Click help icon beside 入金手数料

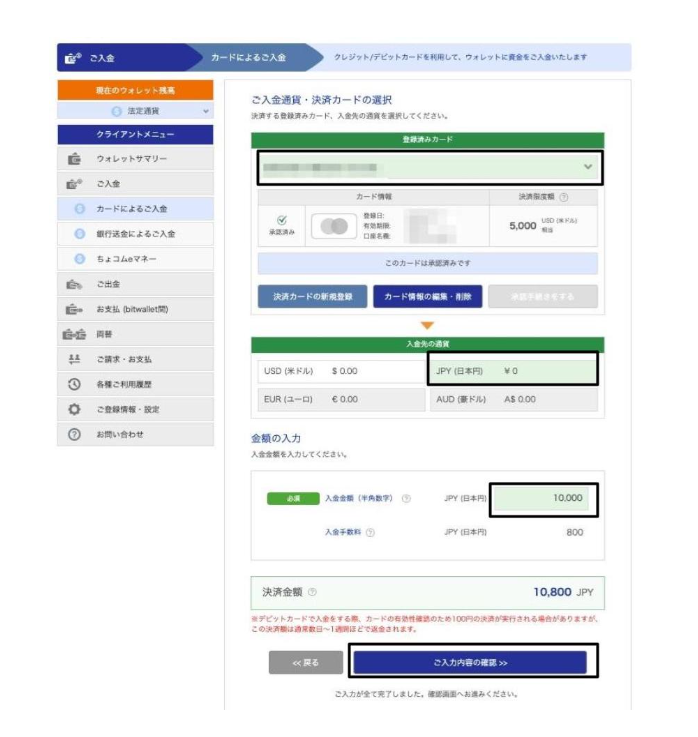pos(370,532)
